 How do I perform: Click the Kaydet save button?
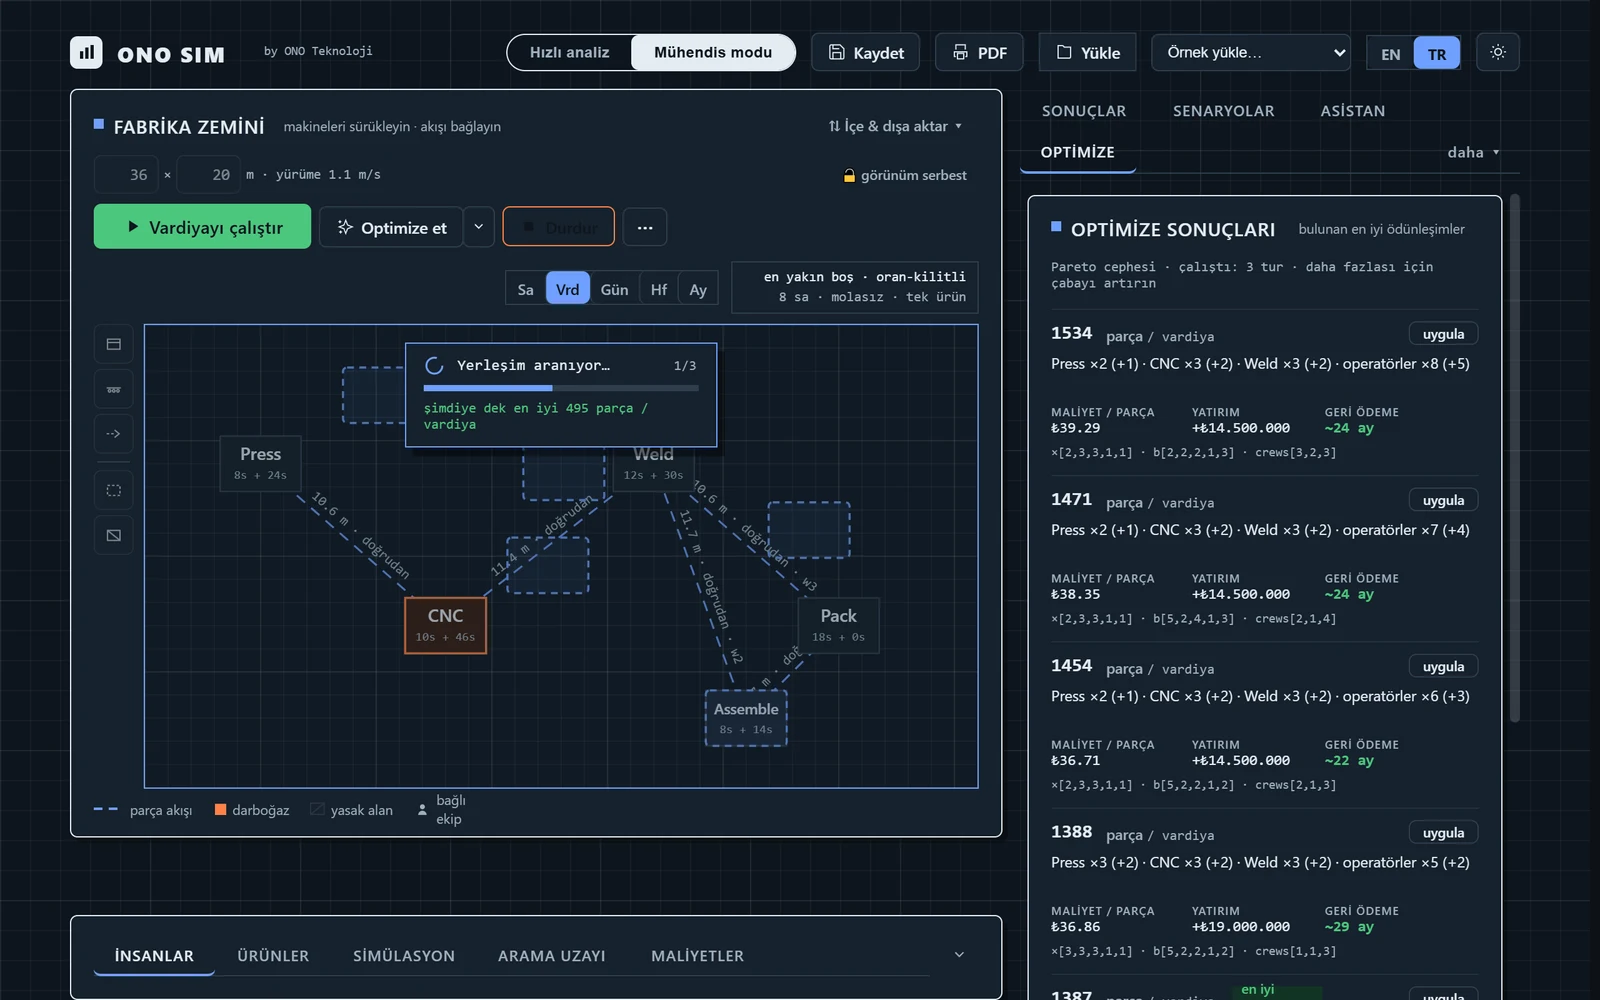point(867,53)
